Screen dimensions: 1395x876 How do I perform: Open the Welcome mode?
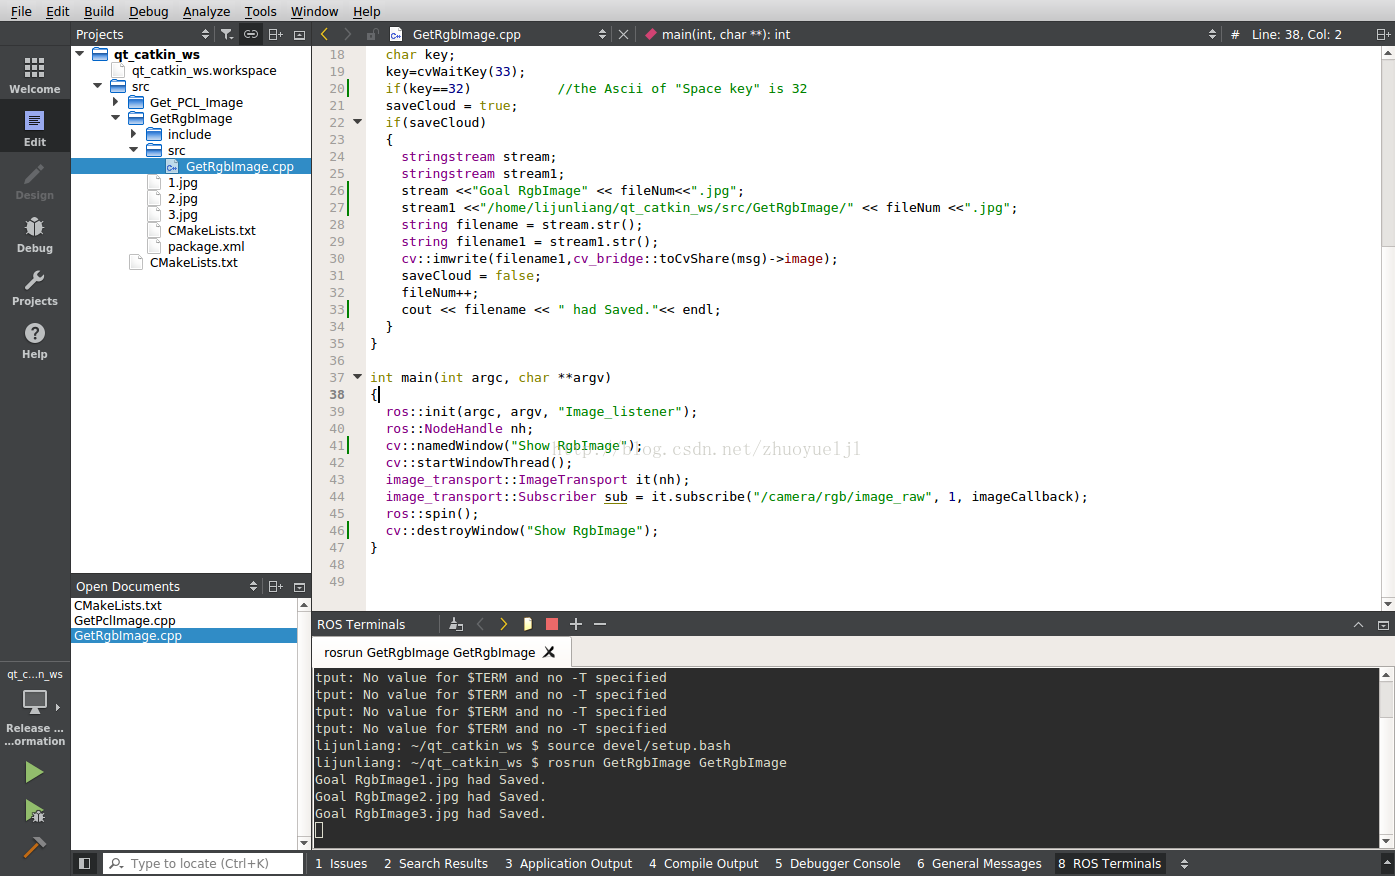pos(34,76)
